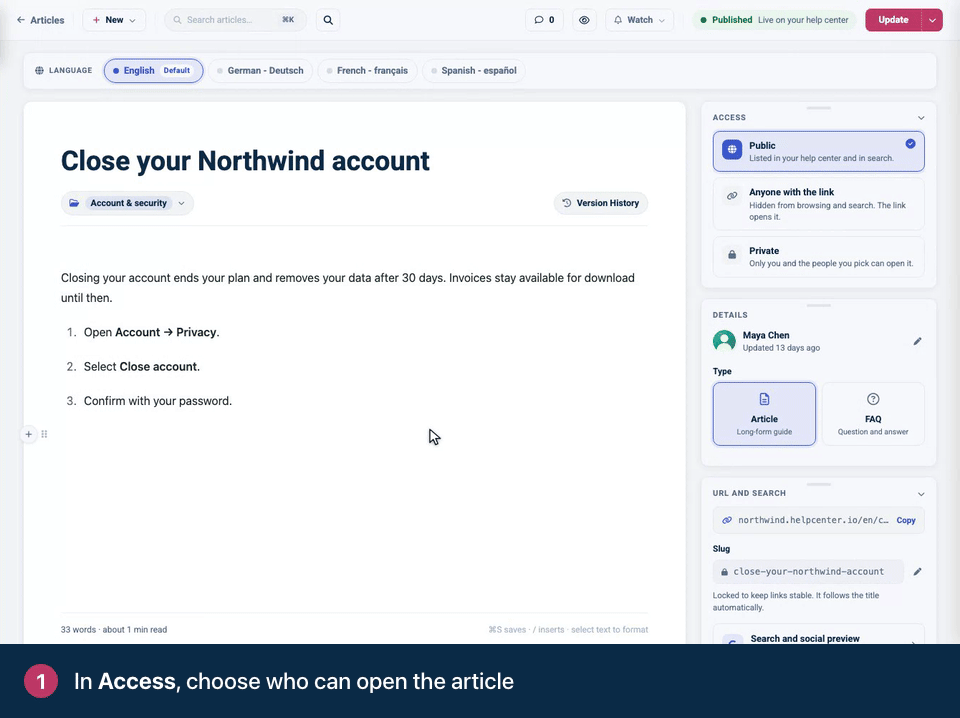Click the block drag handle icon

click(44, 434)
